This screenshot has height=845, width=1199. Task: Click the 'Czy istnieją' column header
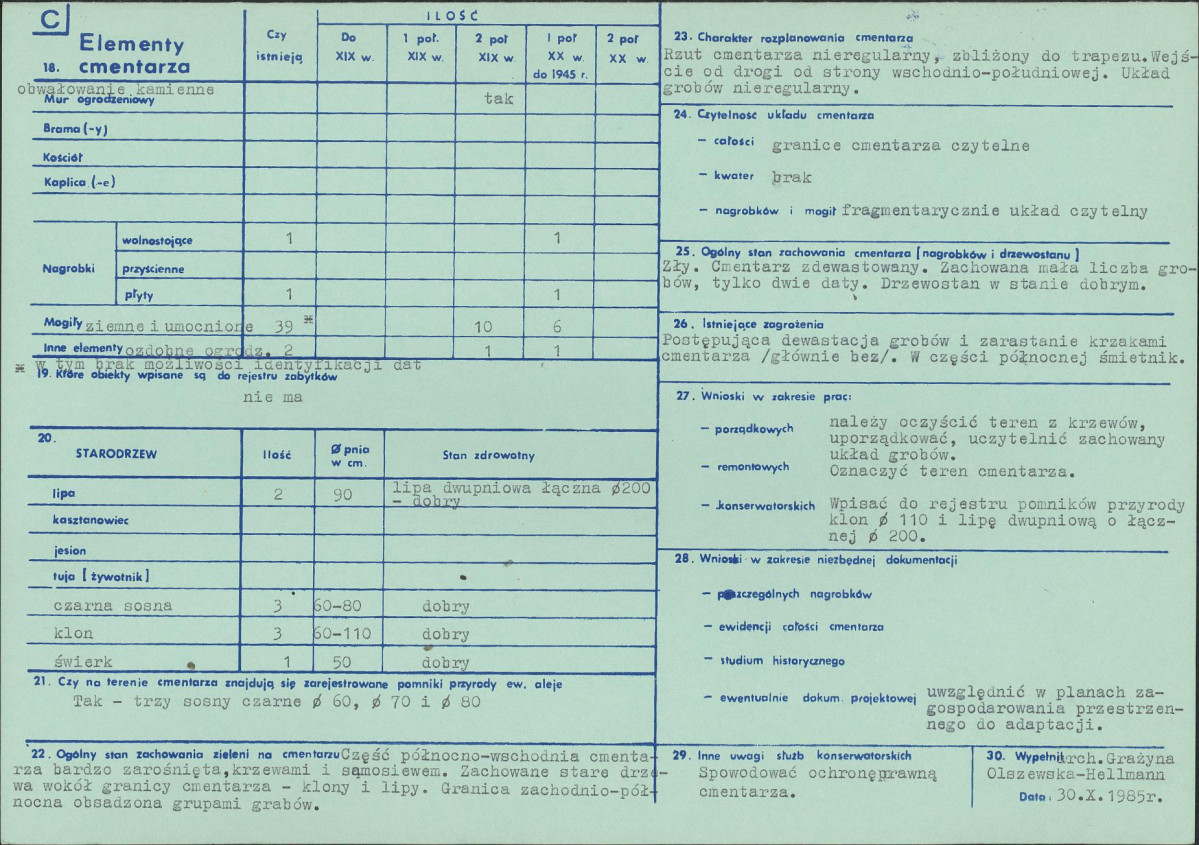[279, 46]
